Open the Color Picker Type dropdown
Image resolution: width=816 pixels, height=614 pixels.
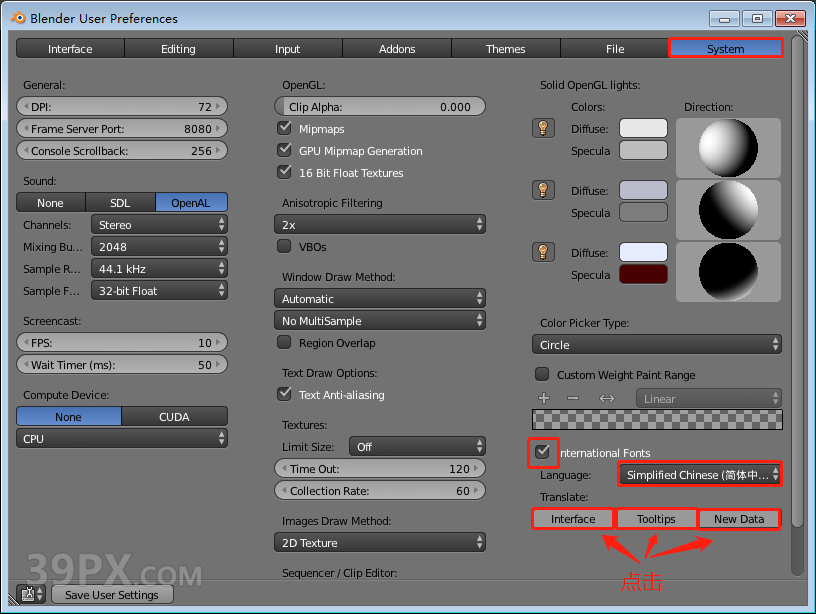[x=657, y=343]
